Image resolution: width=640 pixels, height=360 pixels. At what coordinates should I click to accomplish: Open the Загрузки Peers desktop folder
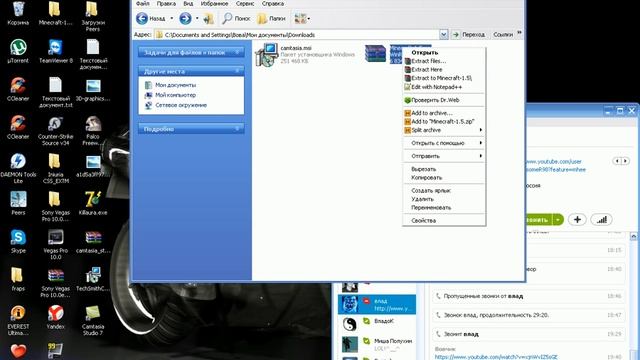pos(93,16)
